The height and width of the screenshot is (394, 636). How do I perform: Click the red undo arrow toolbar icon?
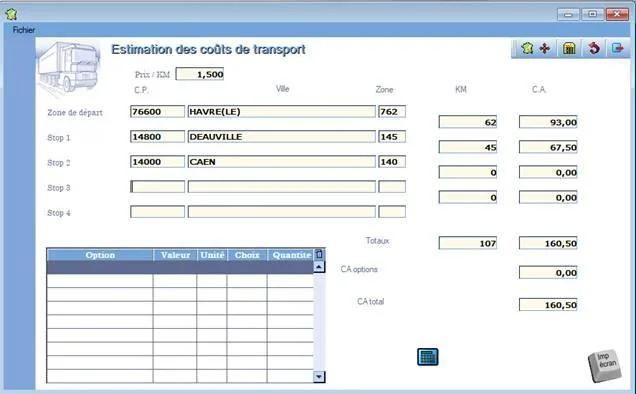tap(594, 48)
